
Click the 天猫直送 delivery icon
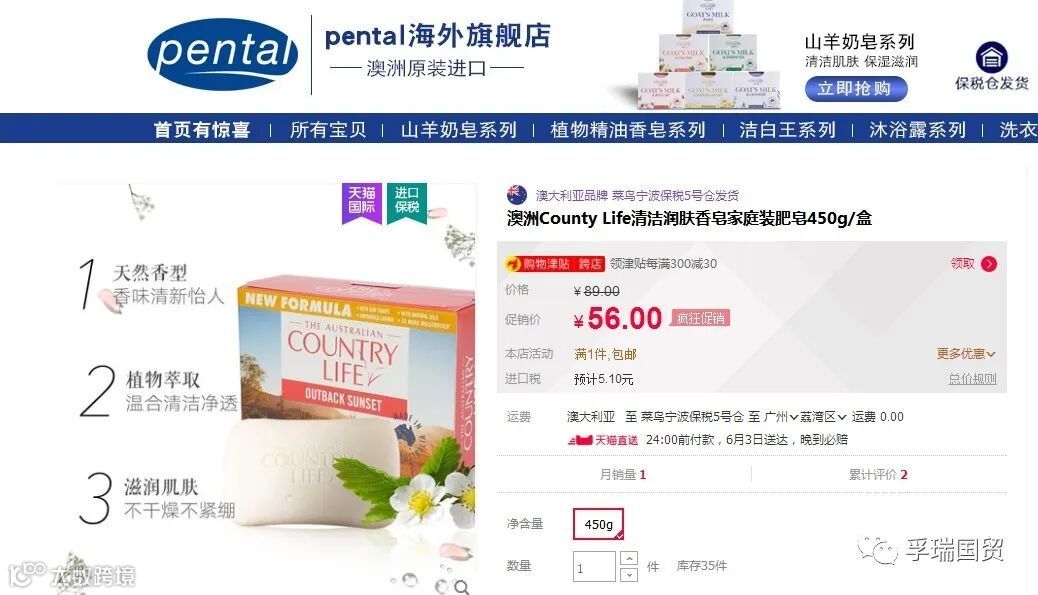580,439
